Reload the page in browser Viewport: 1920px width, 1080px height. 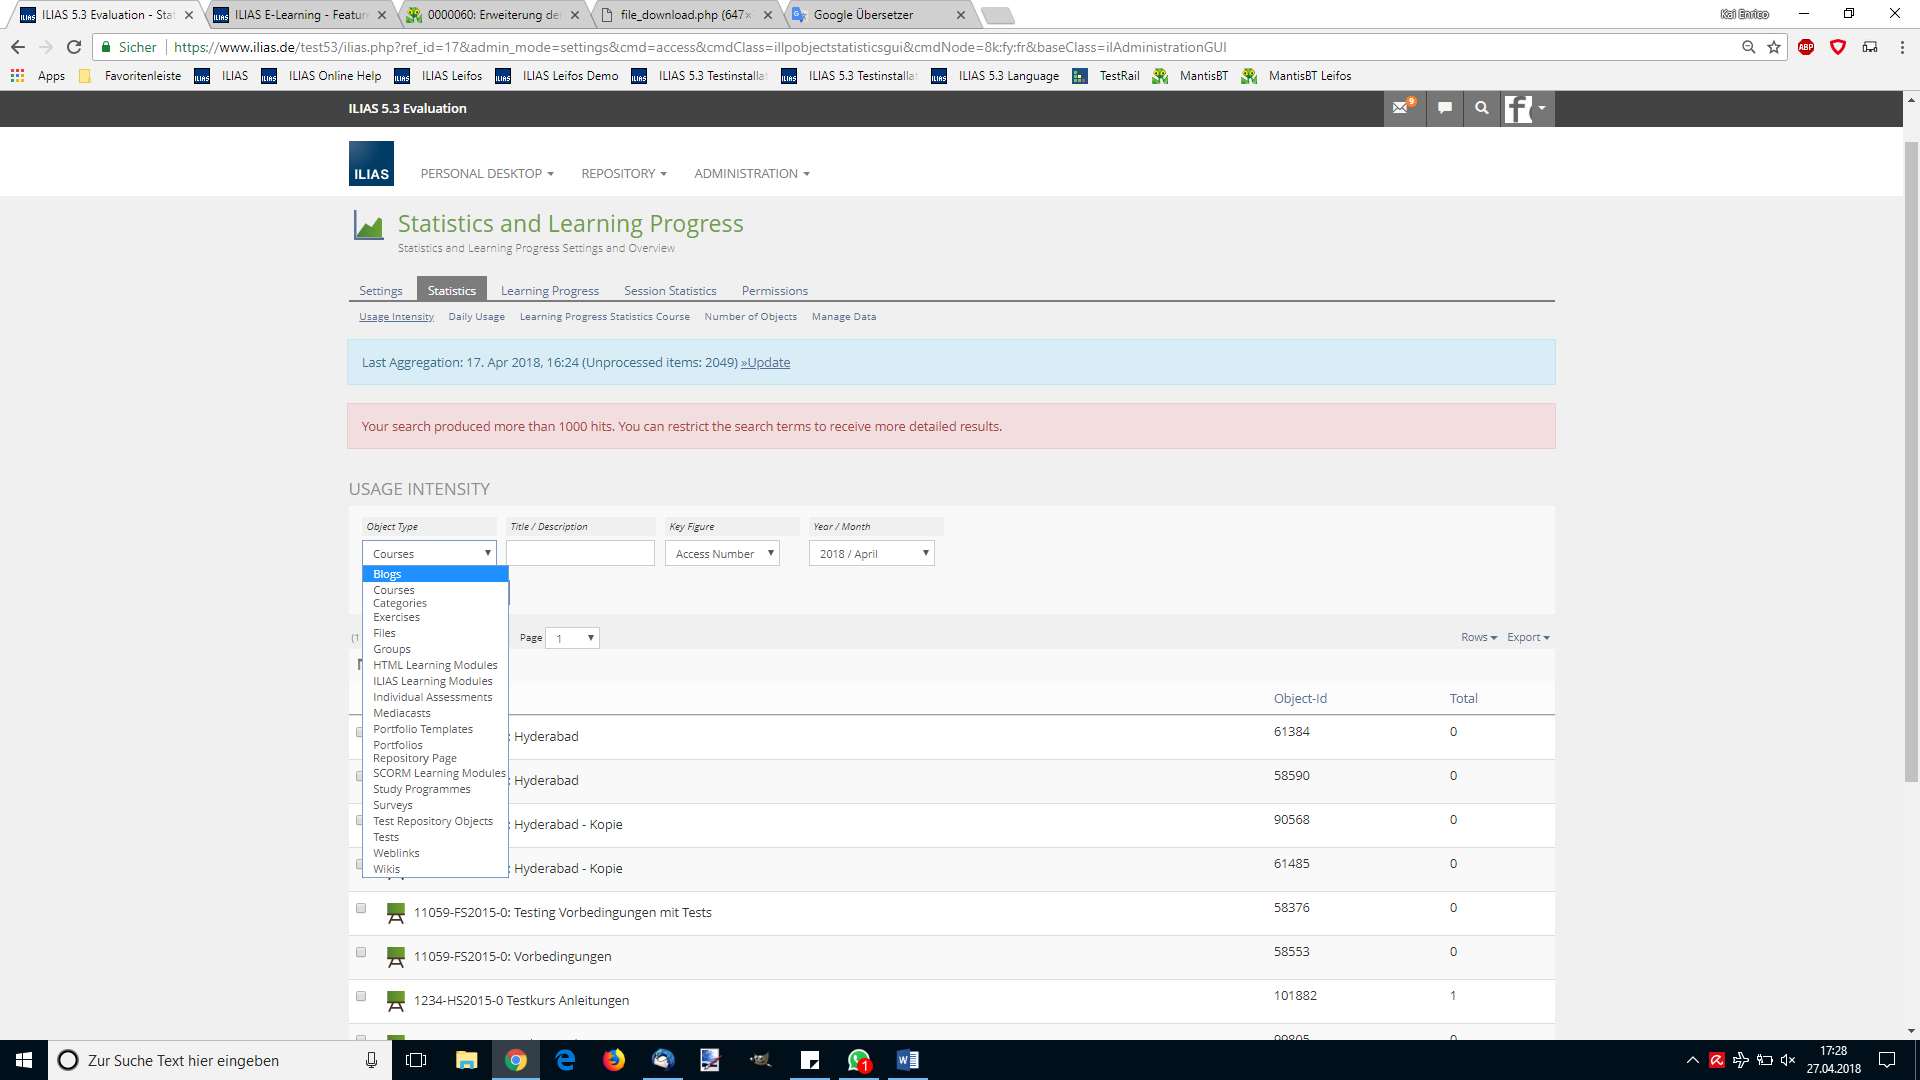74,47
